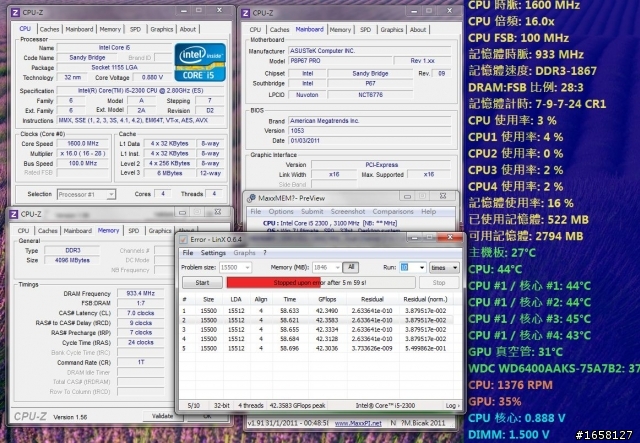Click the MaxxMEM window title icon

click(x=251, y=198)
